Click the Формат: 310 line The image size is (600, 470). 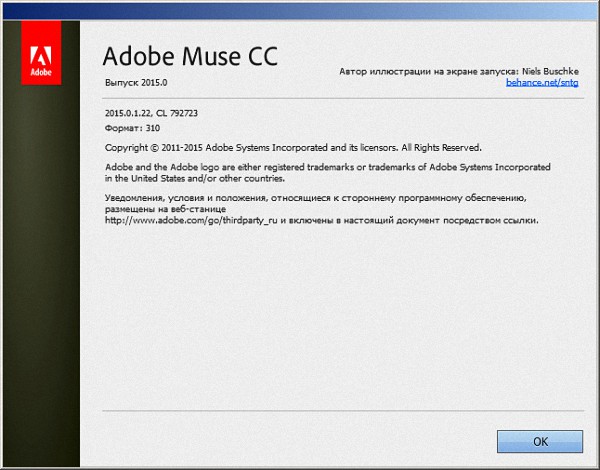click(132, 128)
